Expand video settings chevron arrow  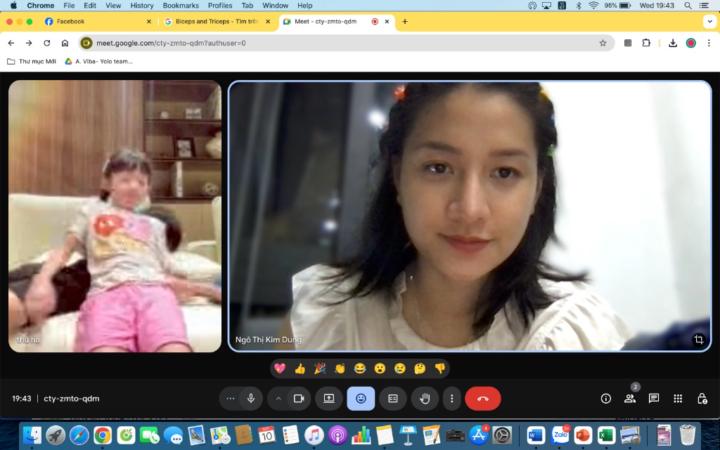point(278,398)
